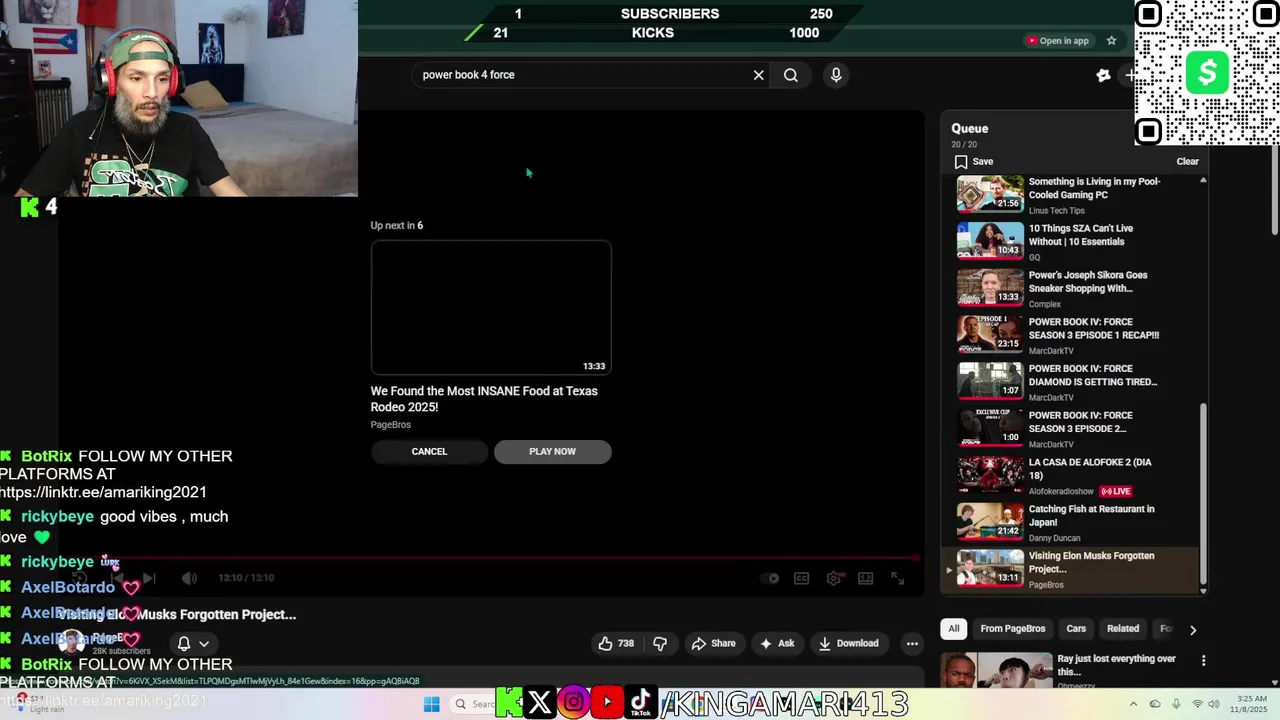Skip to the next video
This screenshot has height=720, width=1280.
(148, 578)
